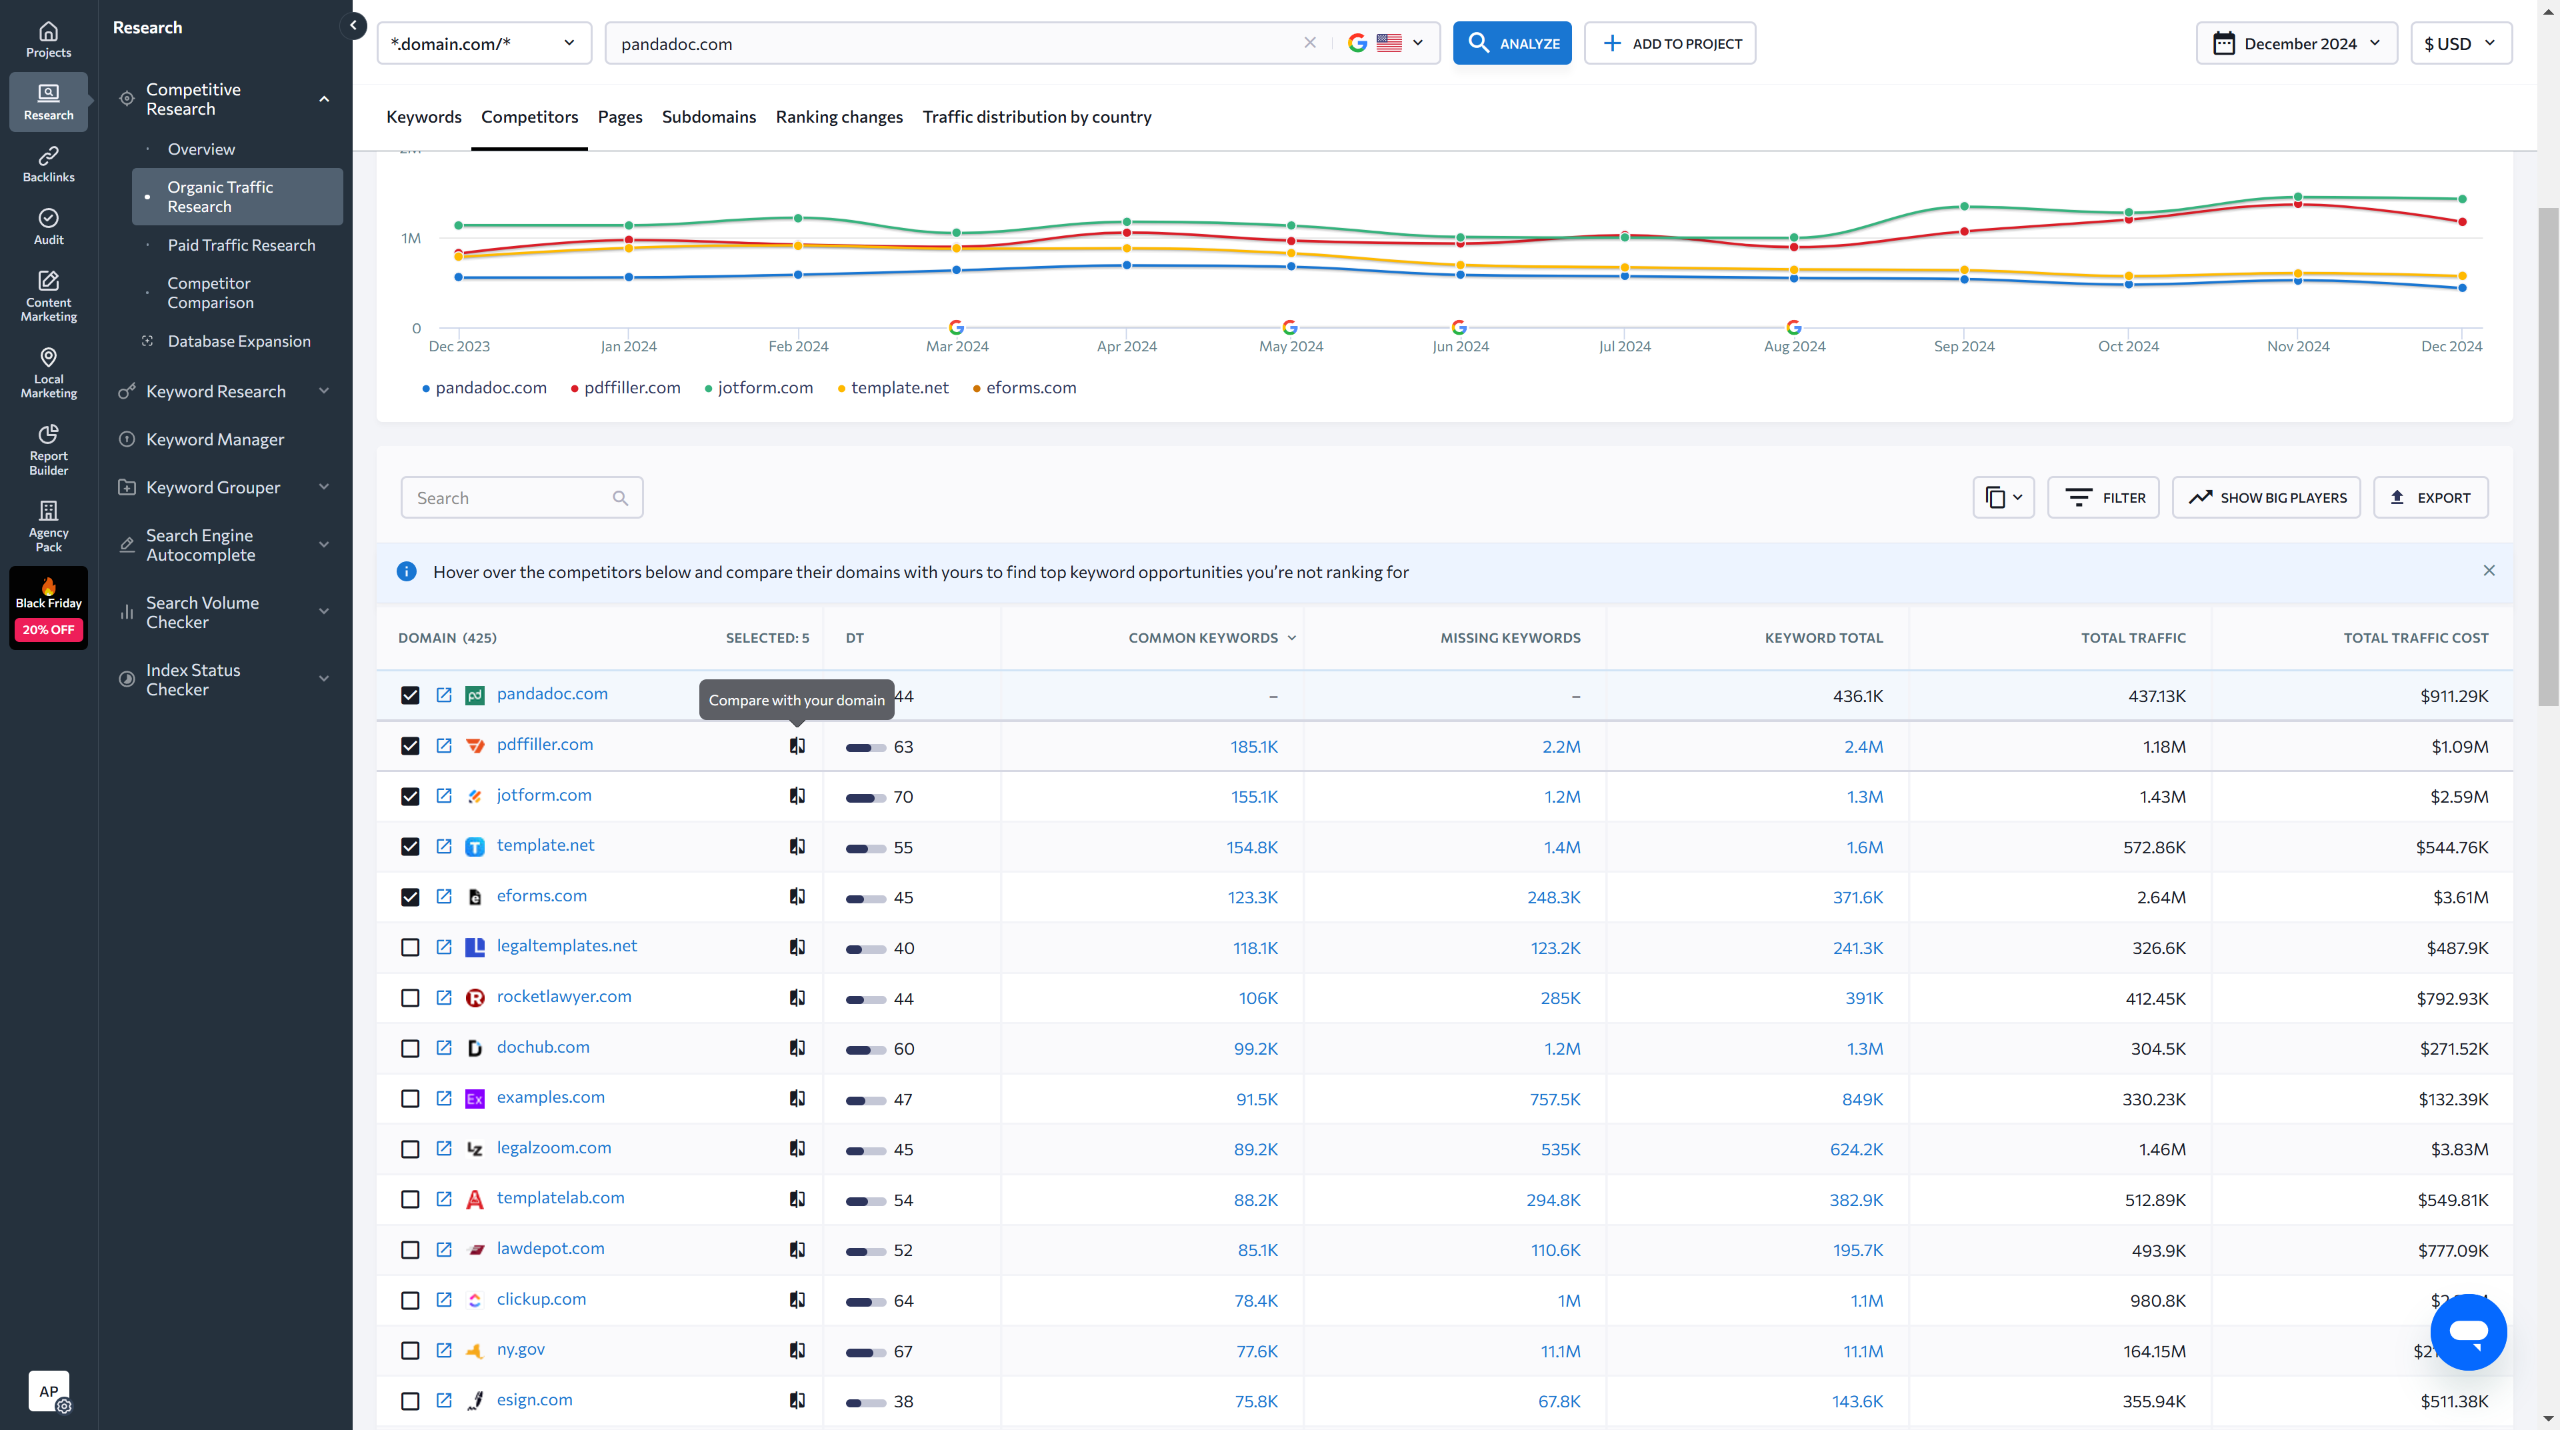Image resolution: width=2560 pixels, height=1430 pixels.
Task: Open Backlinks section in left sidebar
Action: [x=48, y=164]
